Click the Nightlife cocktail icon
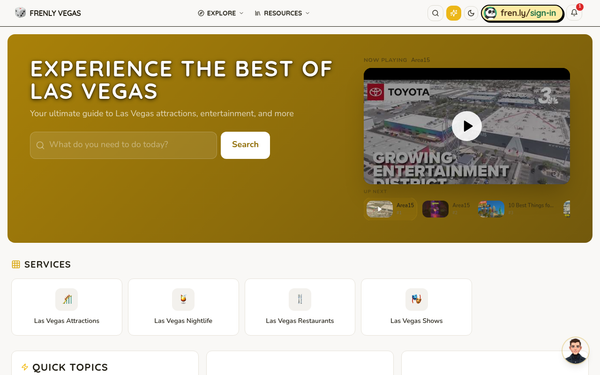 (x=183, y=299)
